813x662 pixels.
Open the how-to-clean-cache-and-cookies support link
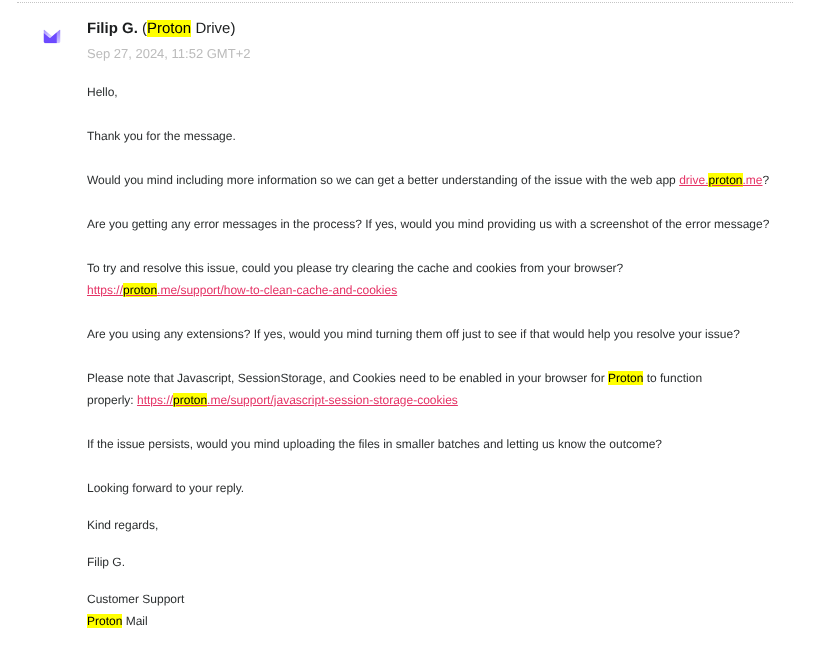[x=242, y=290]
